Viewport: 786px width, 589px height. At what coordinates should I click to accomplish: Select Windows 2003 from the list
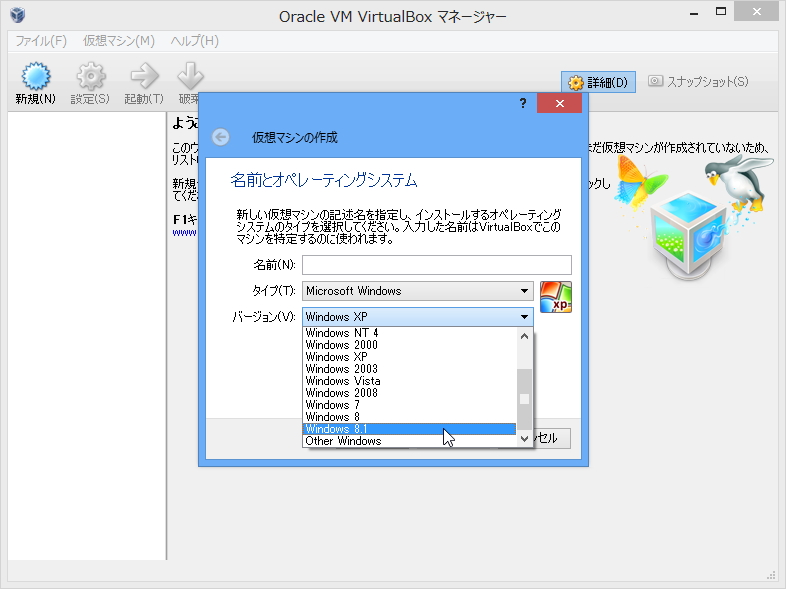tap(410, 369)
